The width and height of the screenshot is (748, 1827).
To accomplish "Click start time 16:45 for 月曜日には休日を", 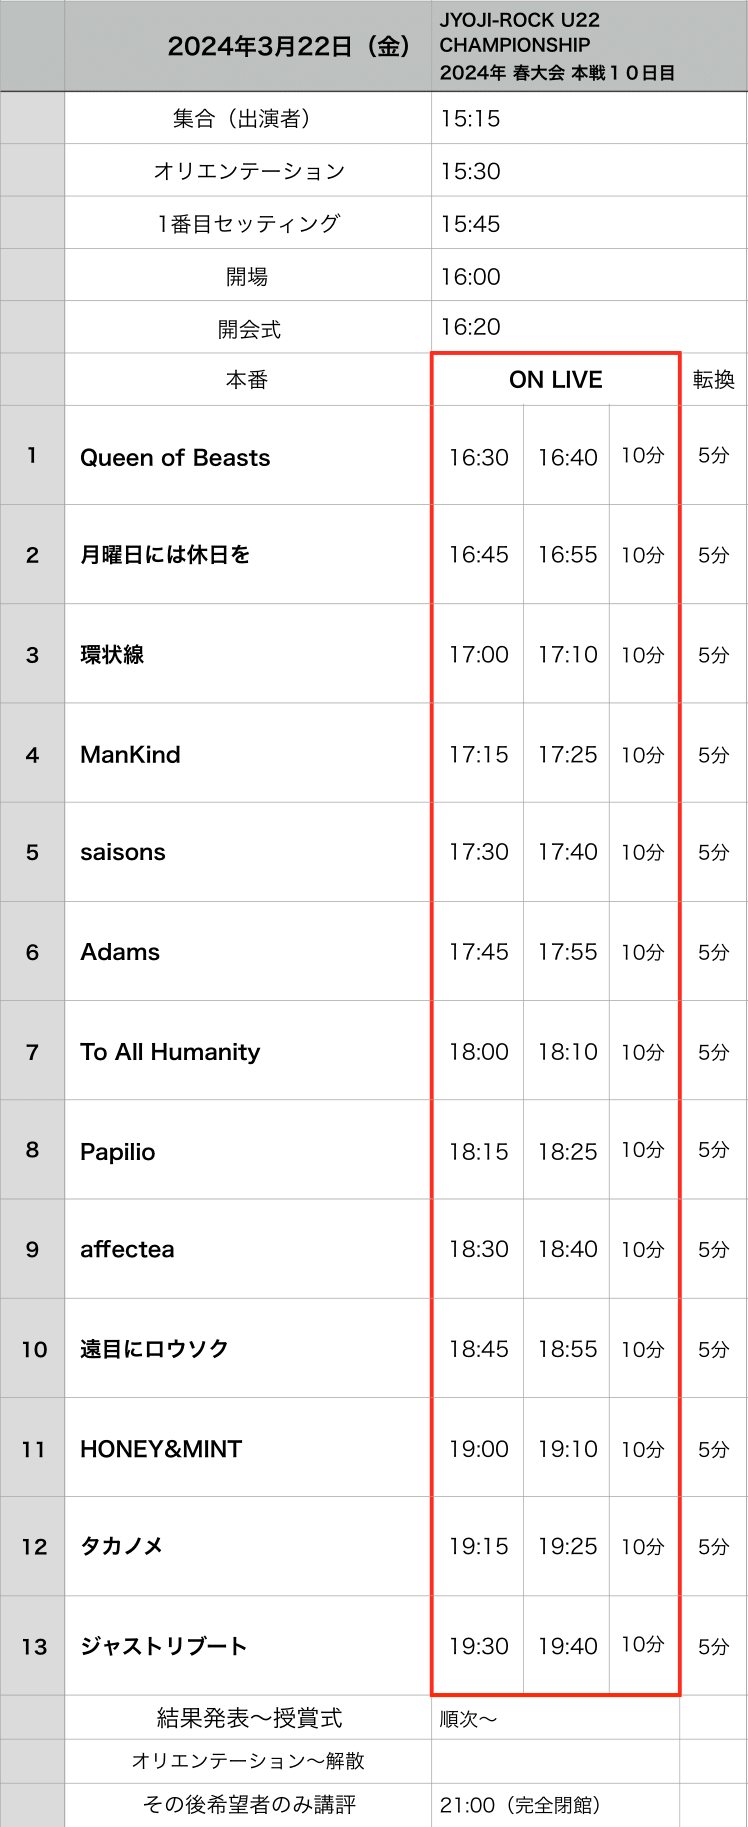I will tap(478, 555).
